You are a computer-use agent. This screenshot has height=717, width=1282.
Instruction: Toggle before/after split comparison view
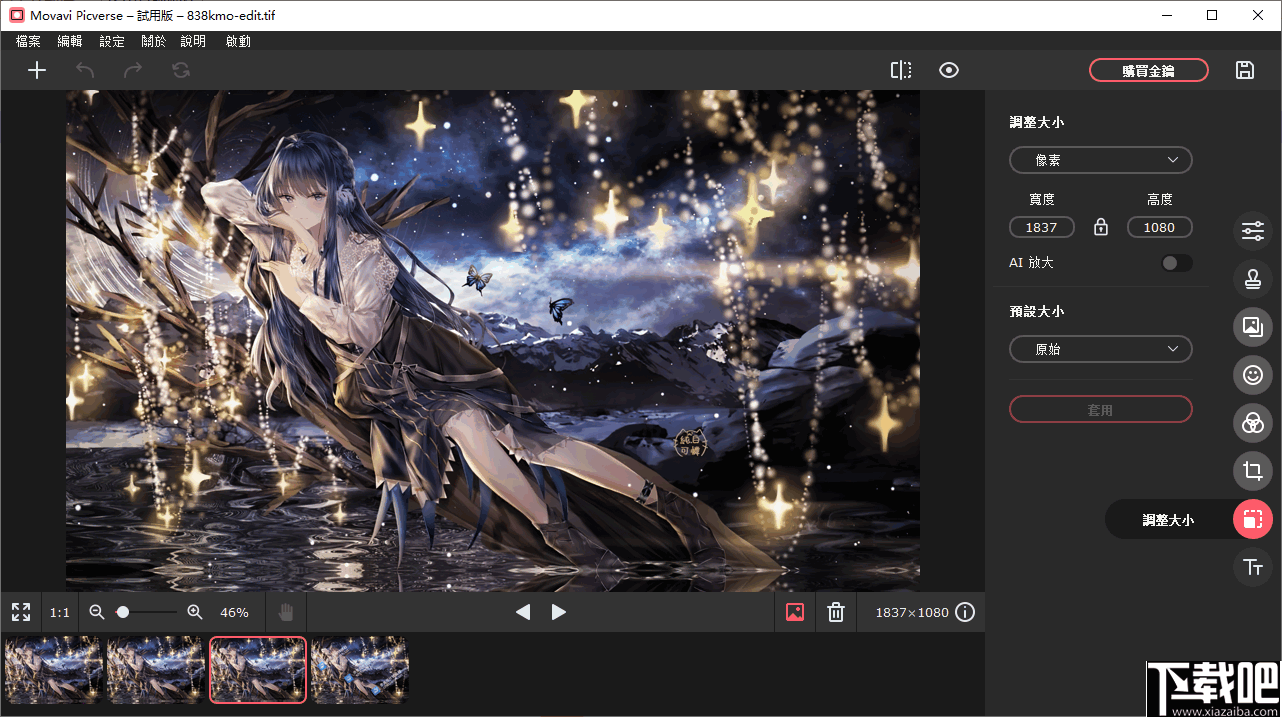coord(901,70)
